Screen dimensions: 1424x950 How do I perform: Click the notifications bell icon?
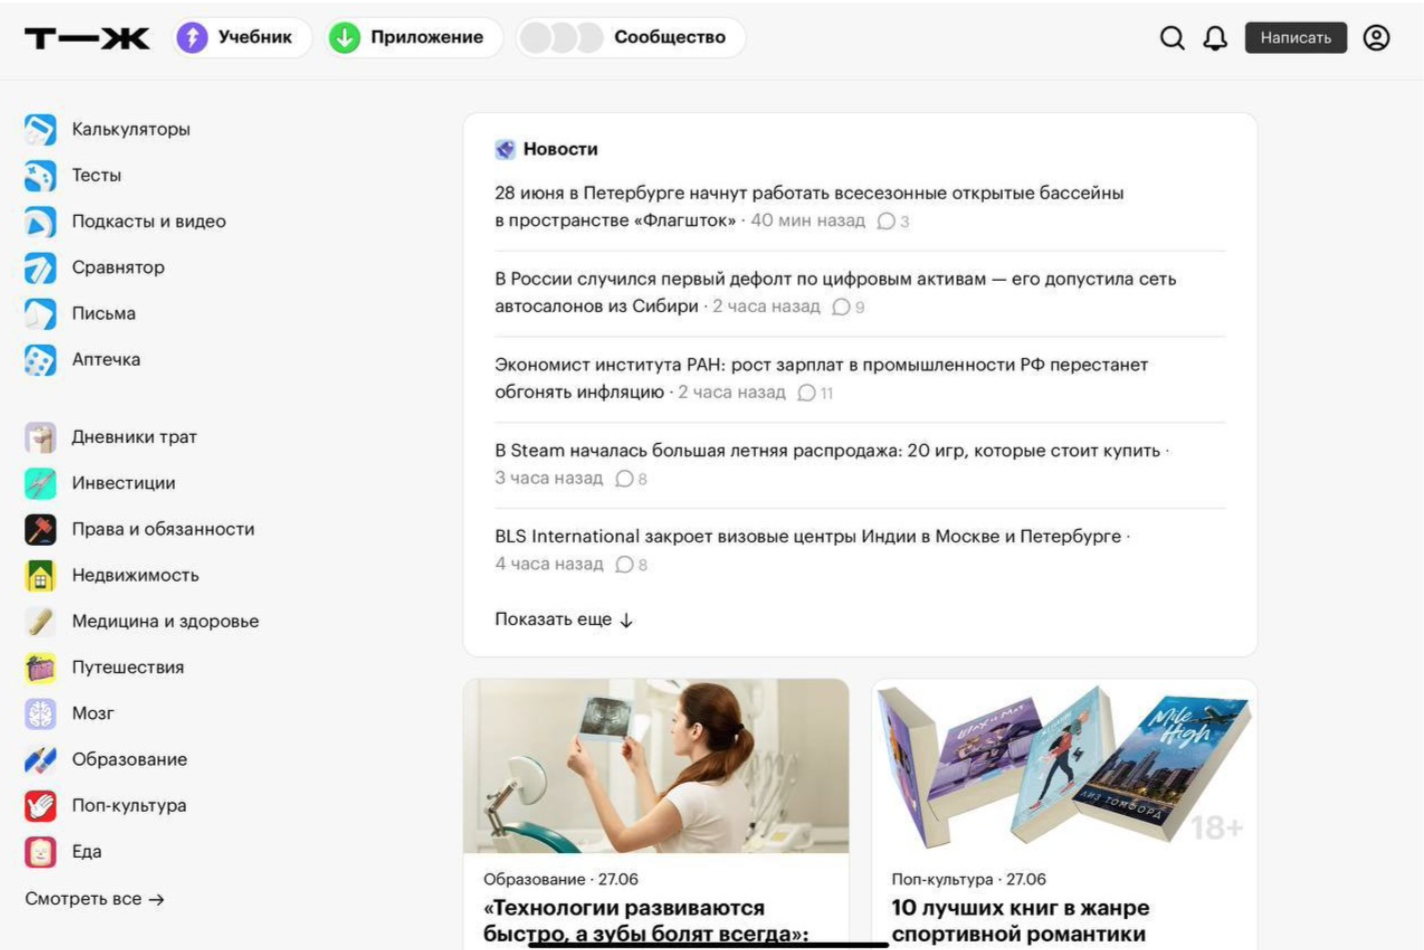pyautogui.click(x=1215, y=38)
